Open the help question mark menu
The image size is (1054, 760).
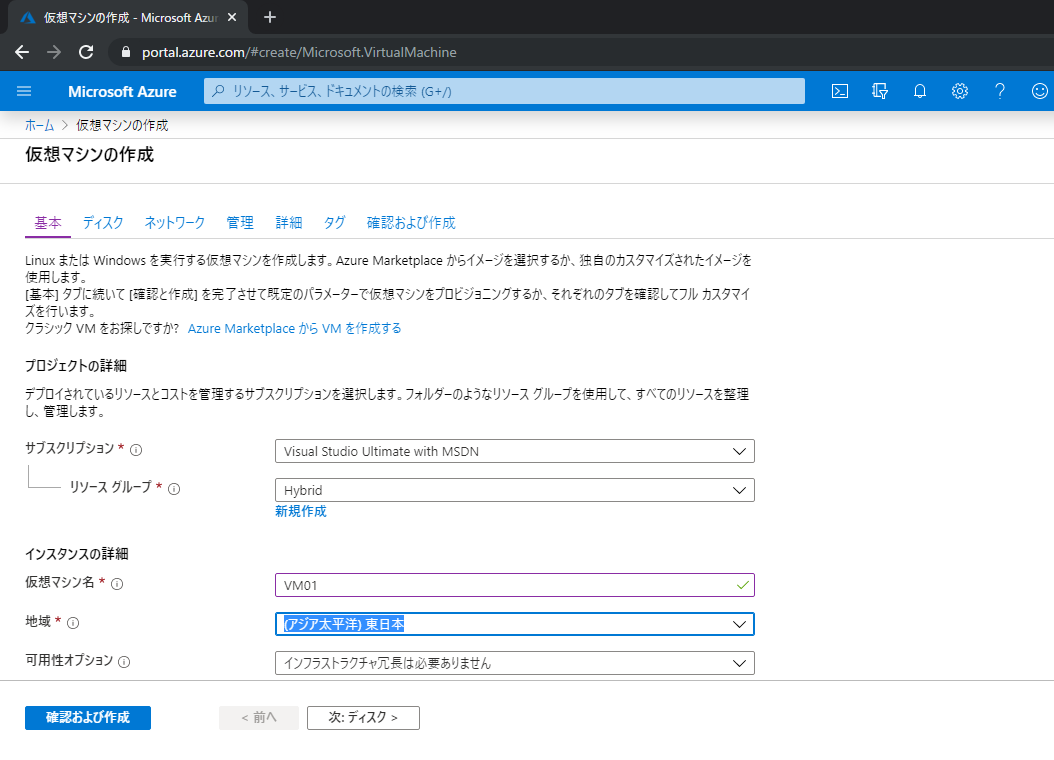point(1000,91)
